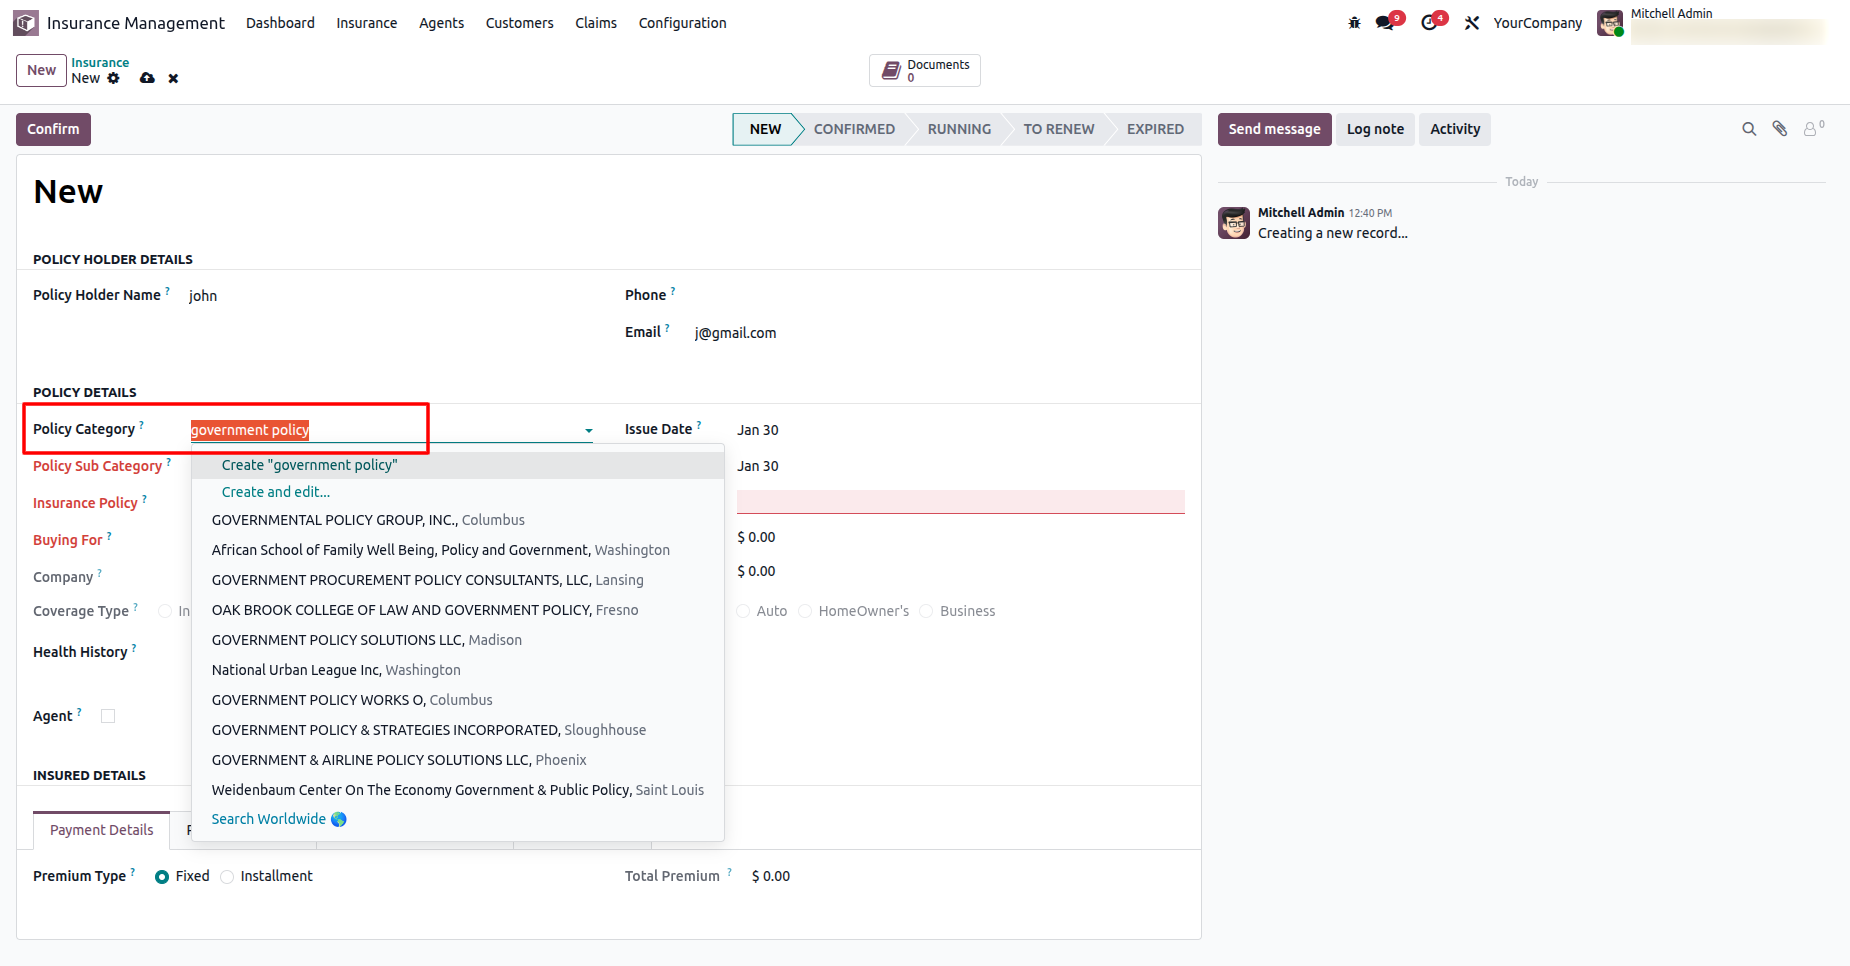This screenshot has height=966, width=1850.
Task: Switch to the Payment Details tab
Action: tap(102, 830)
